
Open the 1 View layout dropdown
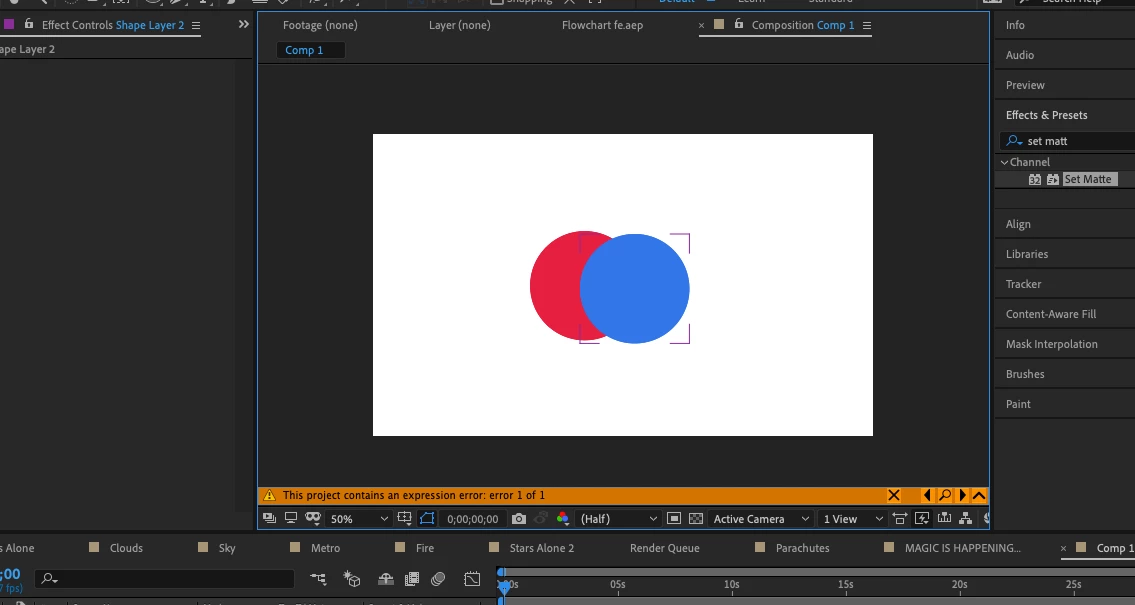pos(852,519)
